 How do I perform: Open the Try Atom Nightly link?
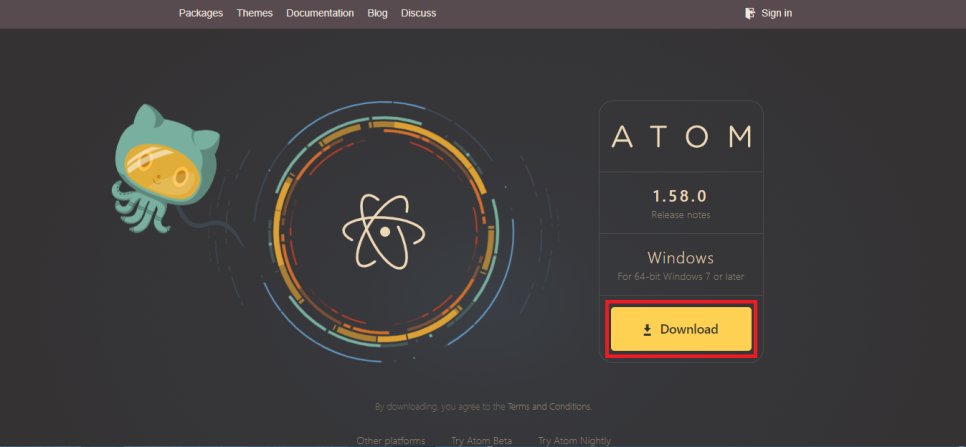point(574,441)
